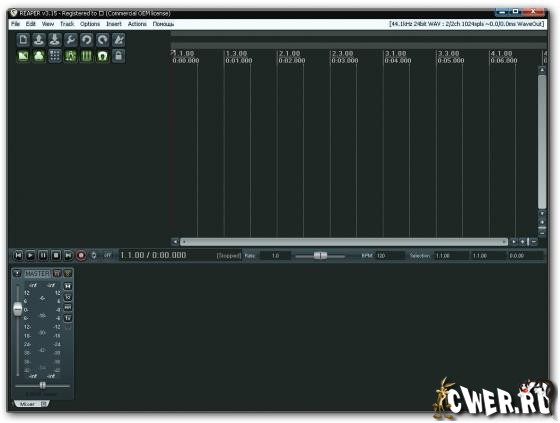Click the selection start field
This screenshot has height=423, width=560.
point(451,256)
